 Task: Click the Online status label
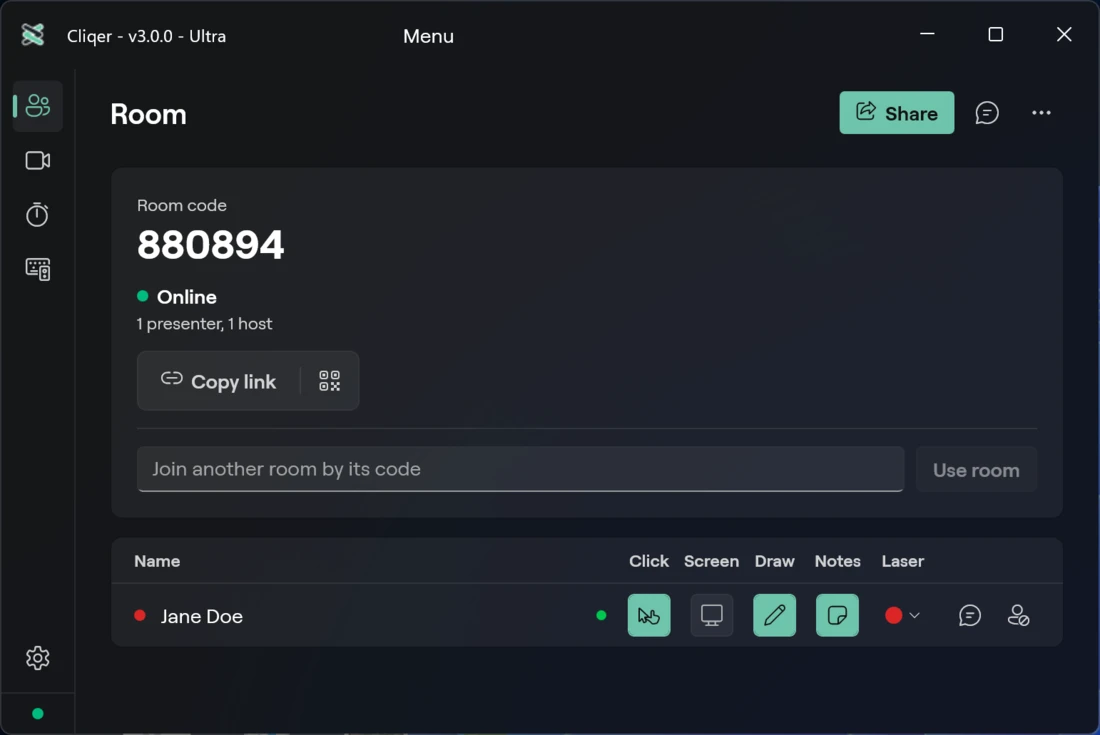[187, 297]
